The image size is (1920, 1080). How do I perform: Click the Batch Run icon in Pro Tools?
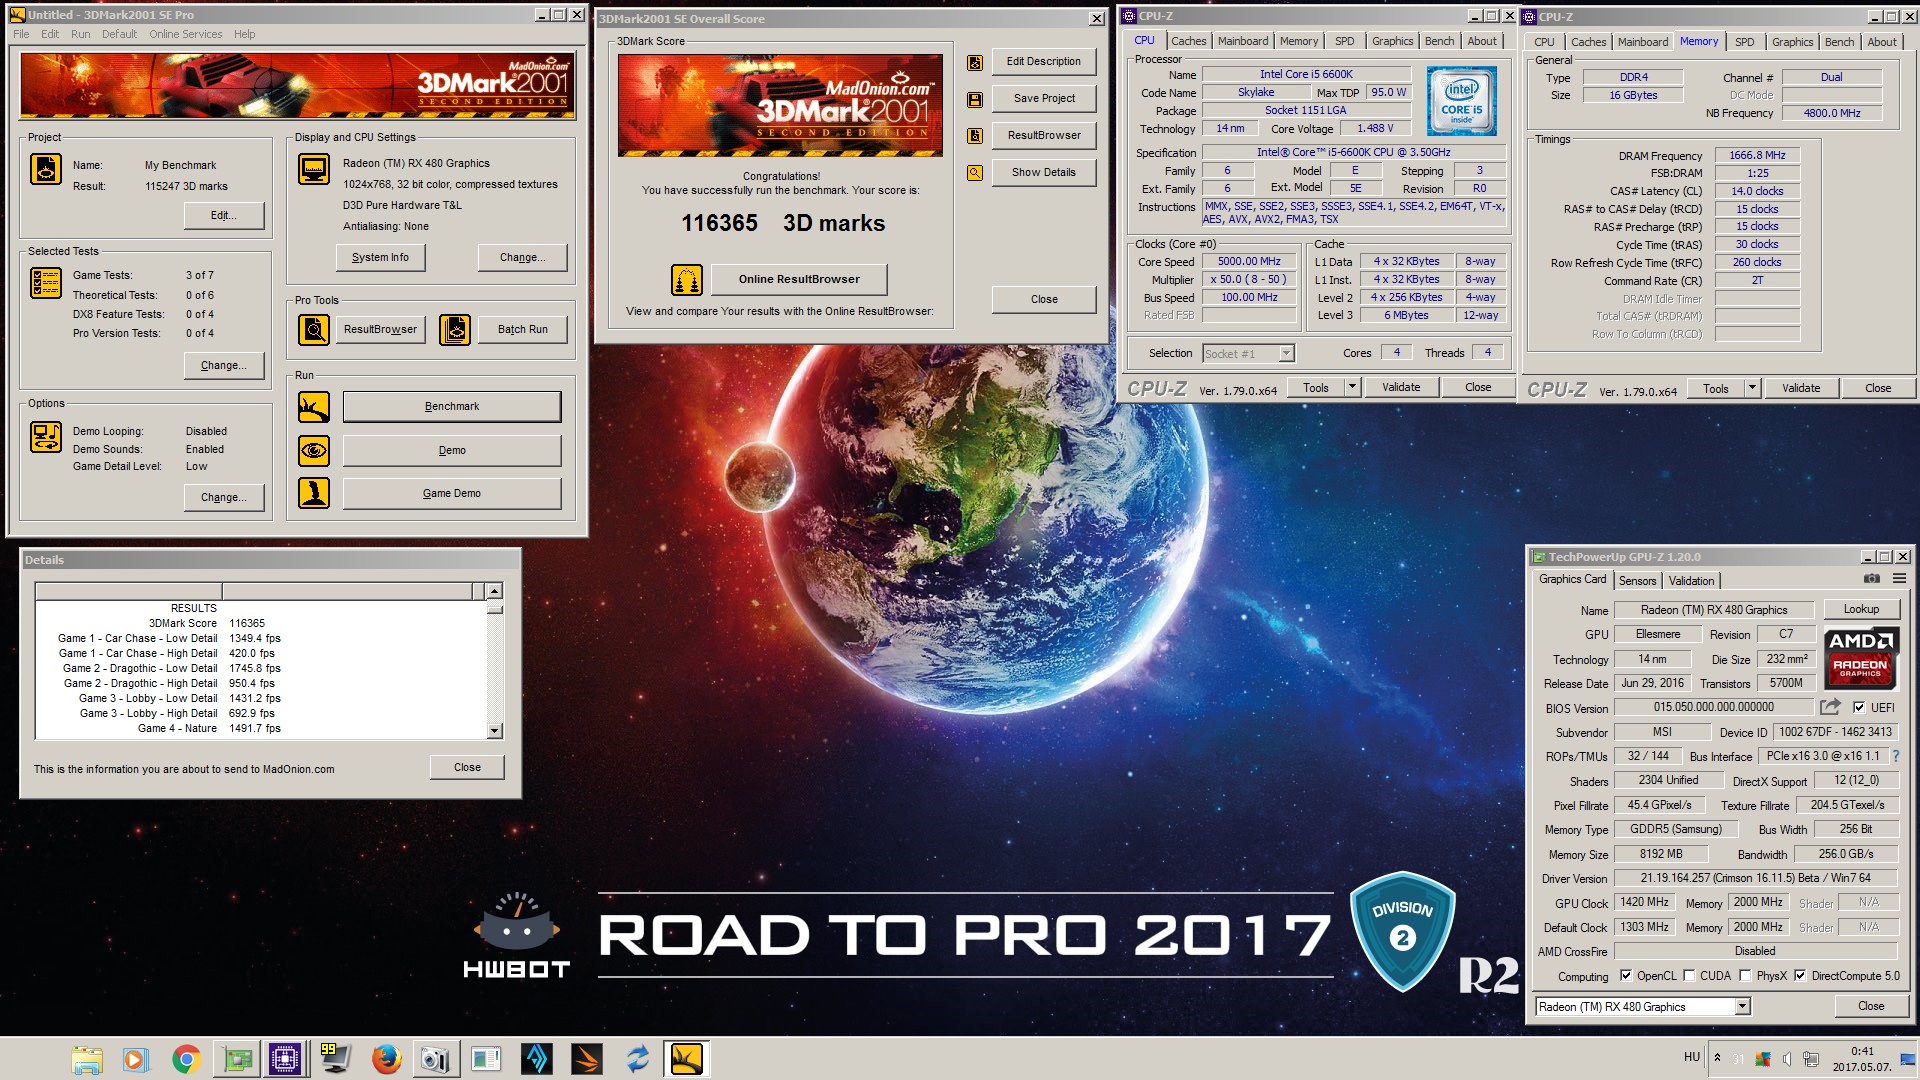[x=455, y=329]
